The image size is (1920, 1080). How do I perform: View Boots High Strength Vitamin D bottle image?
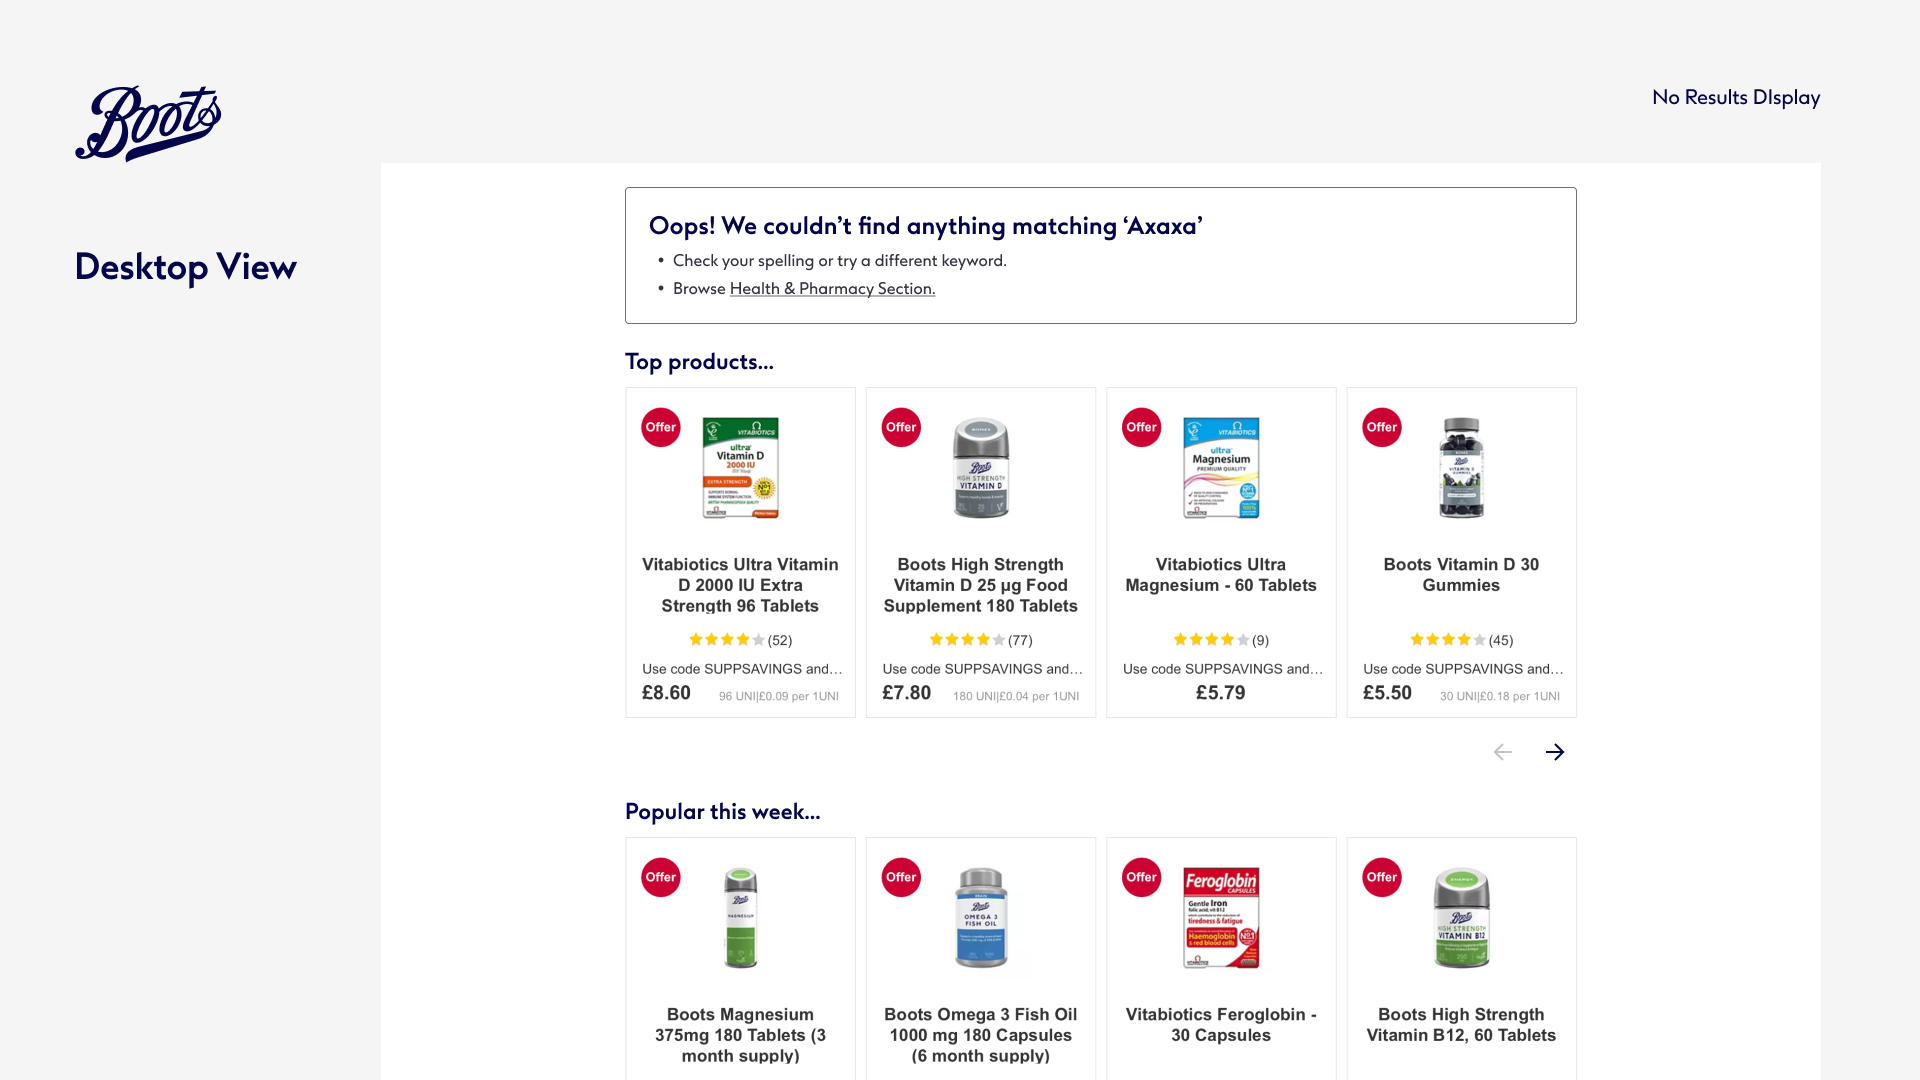click(x=980, y=468)
